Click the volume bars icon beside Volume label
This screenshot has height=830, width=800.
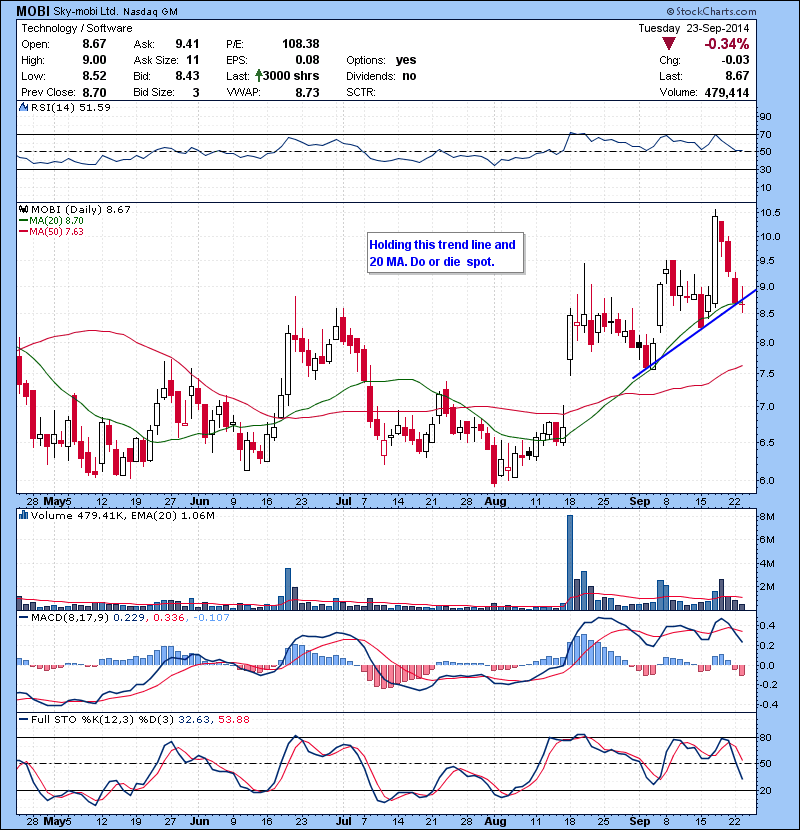(23, 515)
